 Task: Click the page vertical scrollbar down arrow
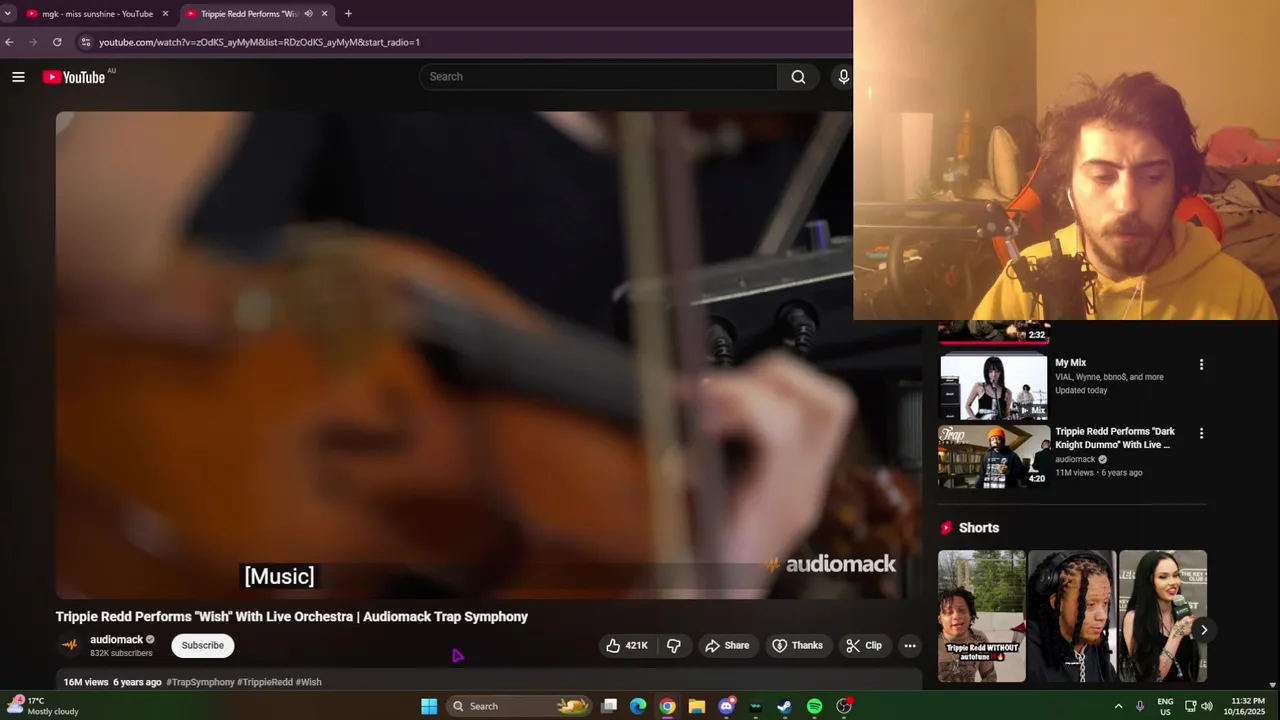1273,685
